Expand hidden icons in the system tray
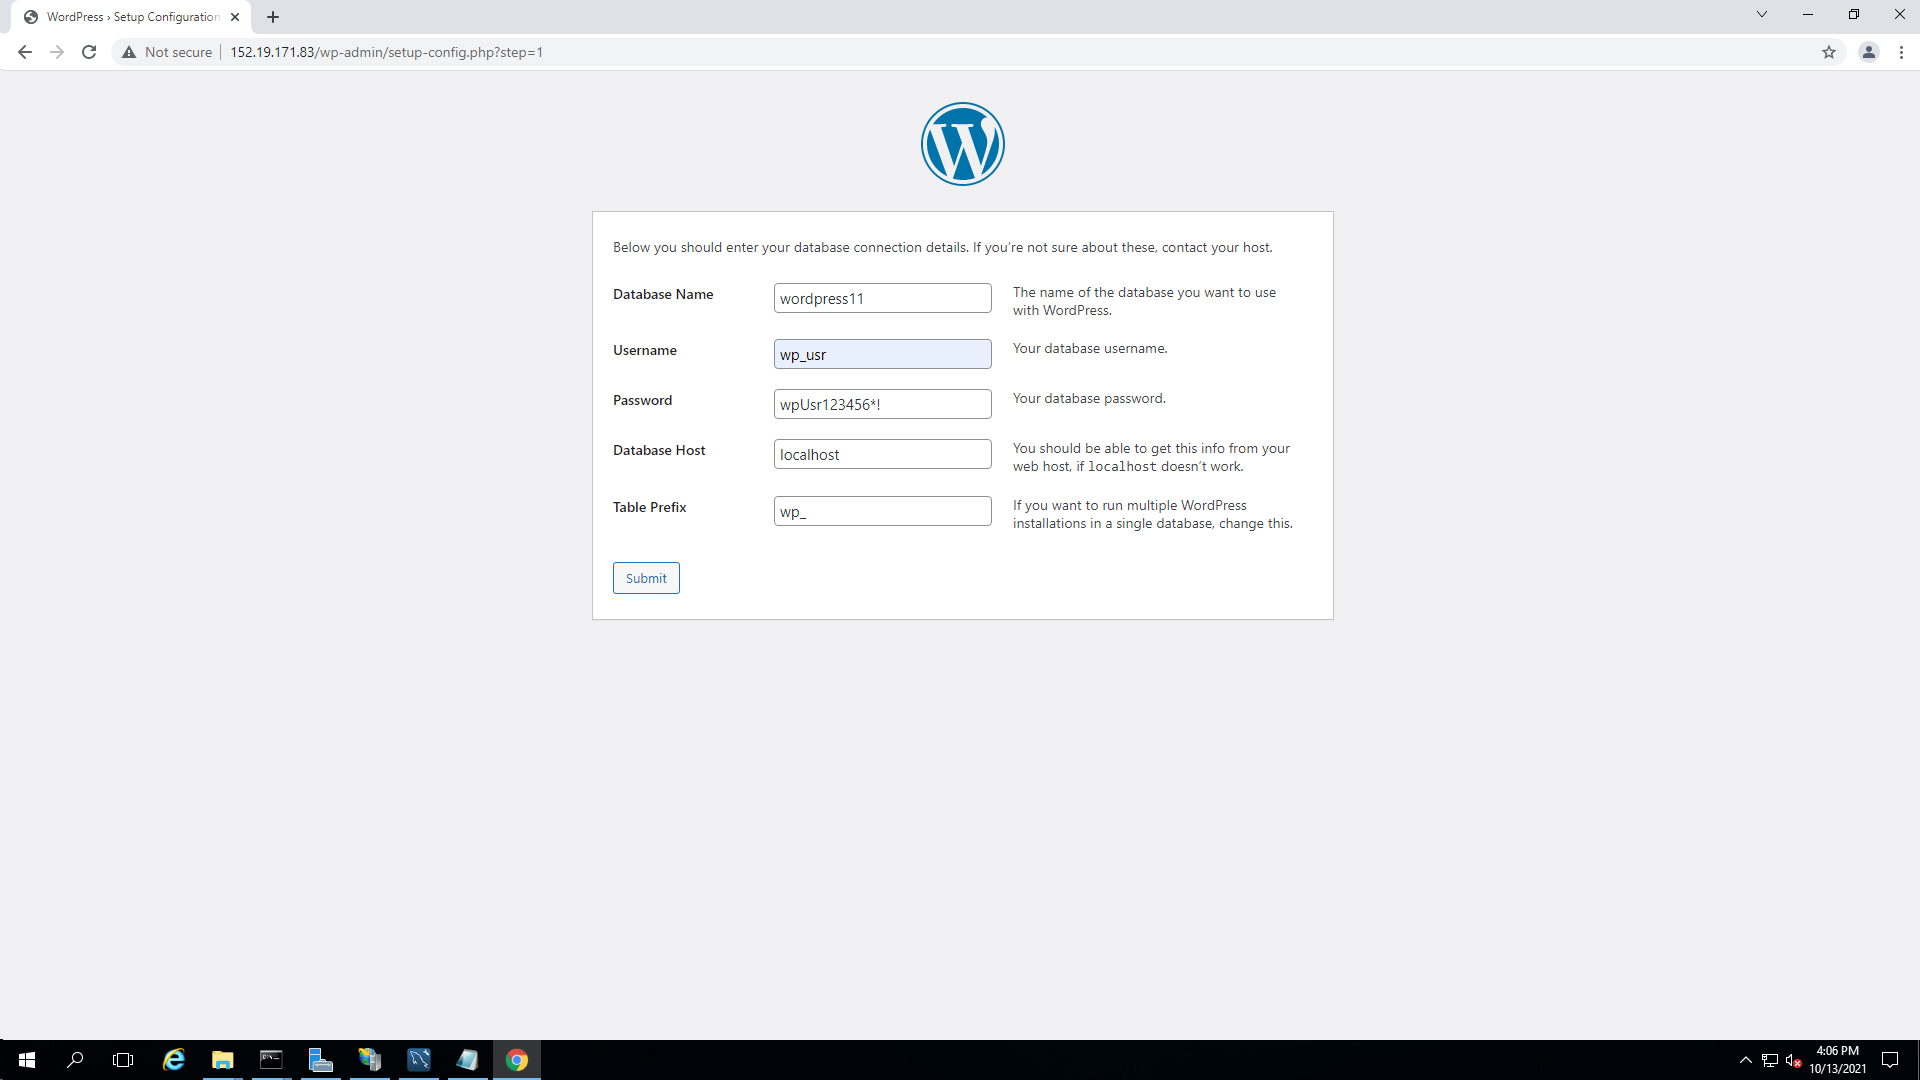The image size is (1920, 1080). (1745, 1059)
